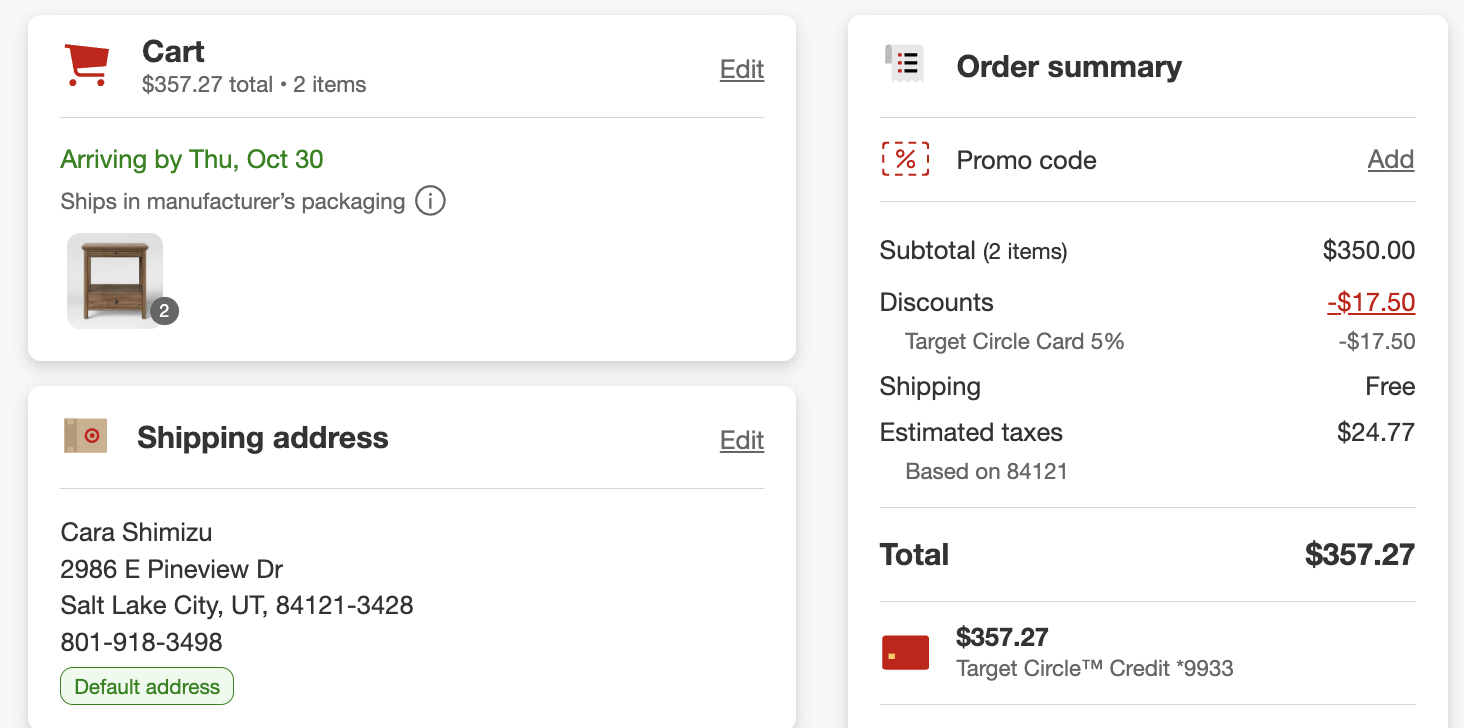Click the Arriving by Thu, Oct 30 text
The width and height of the screenshot is (1464, 728).
point(192,160)
